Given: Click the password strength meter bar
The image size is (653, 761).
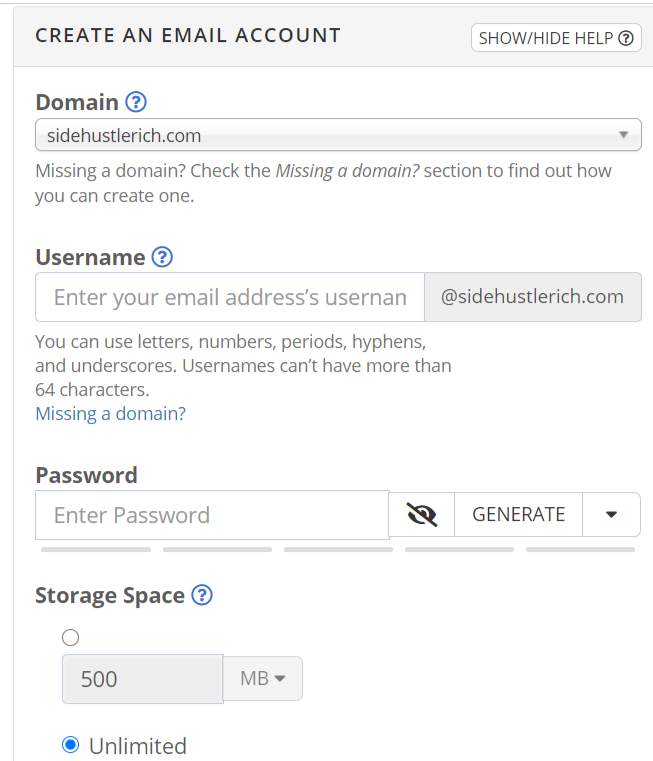Looking at the screenshot, I should [x=338, y=549].
